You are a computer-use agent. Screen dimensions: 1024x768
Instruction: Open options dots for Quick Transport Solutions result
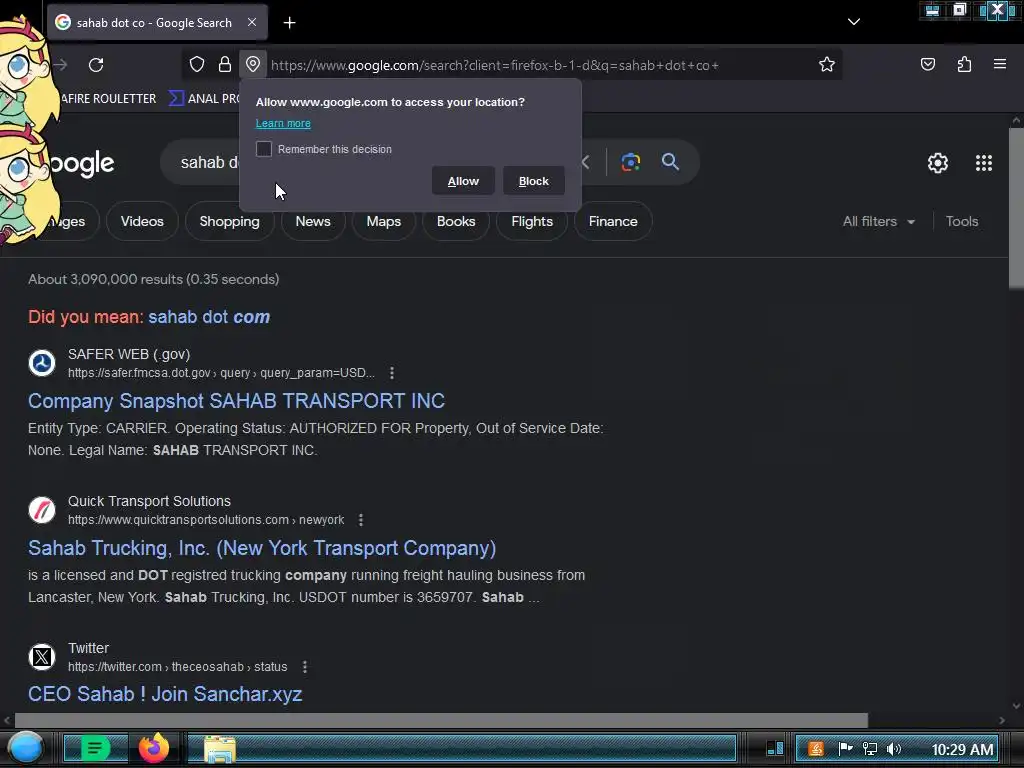tap(361, 520)
